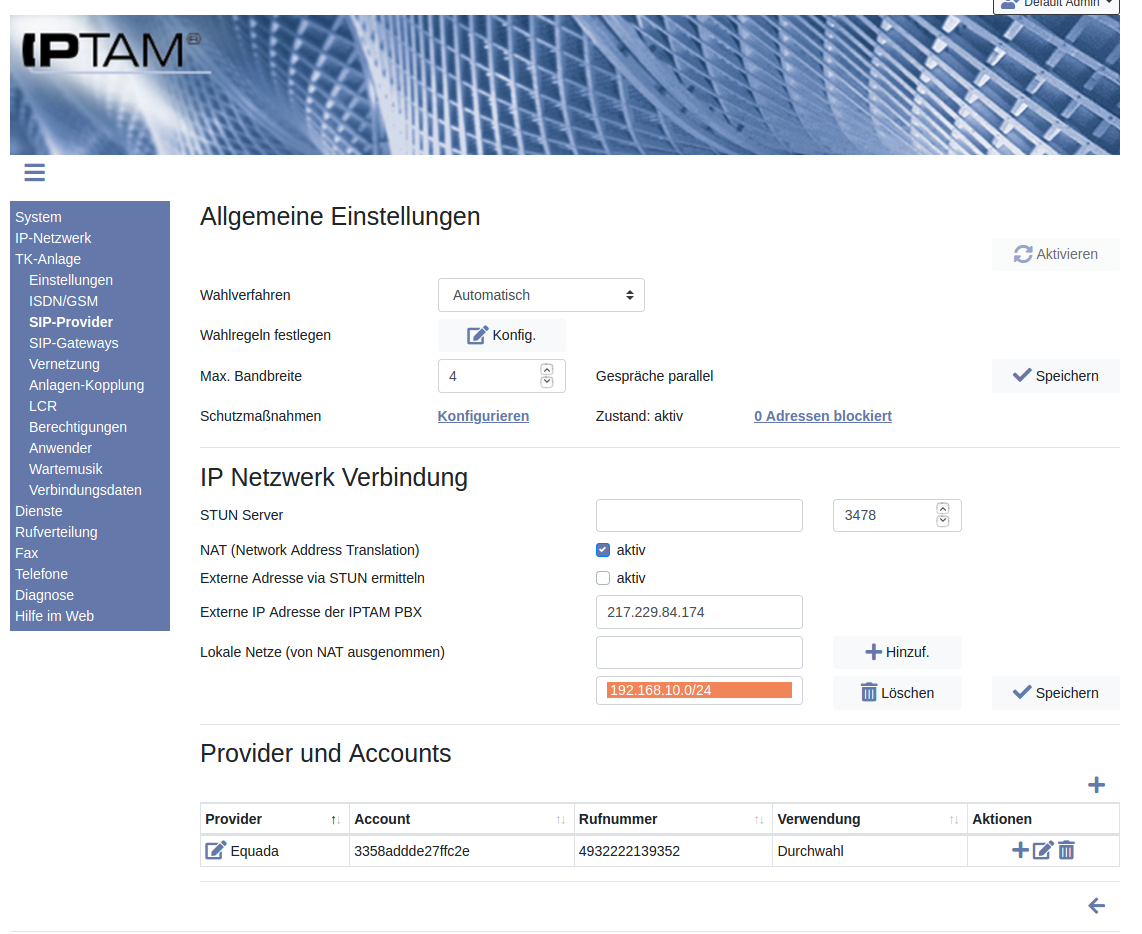Toggle the hamburger menu icon
This screenshot has width=1142, height=934.
pyautogui.click(x=35, y=173)
